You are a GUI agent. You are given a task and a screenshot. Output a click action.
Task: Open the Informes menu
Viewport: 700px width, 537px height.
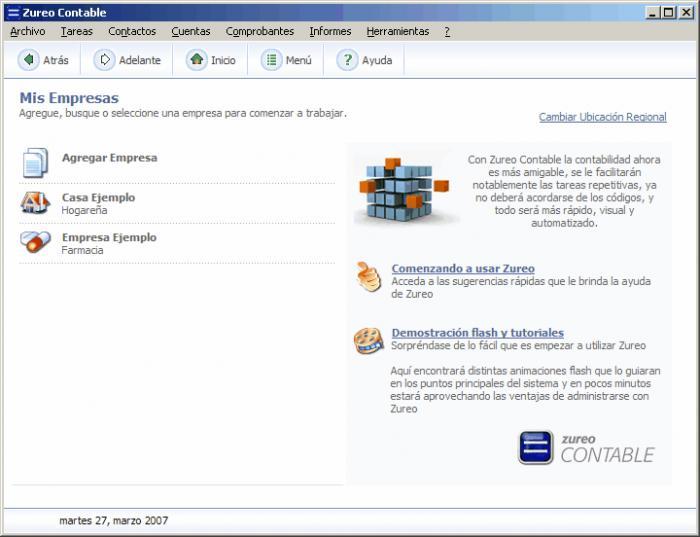330,32
